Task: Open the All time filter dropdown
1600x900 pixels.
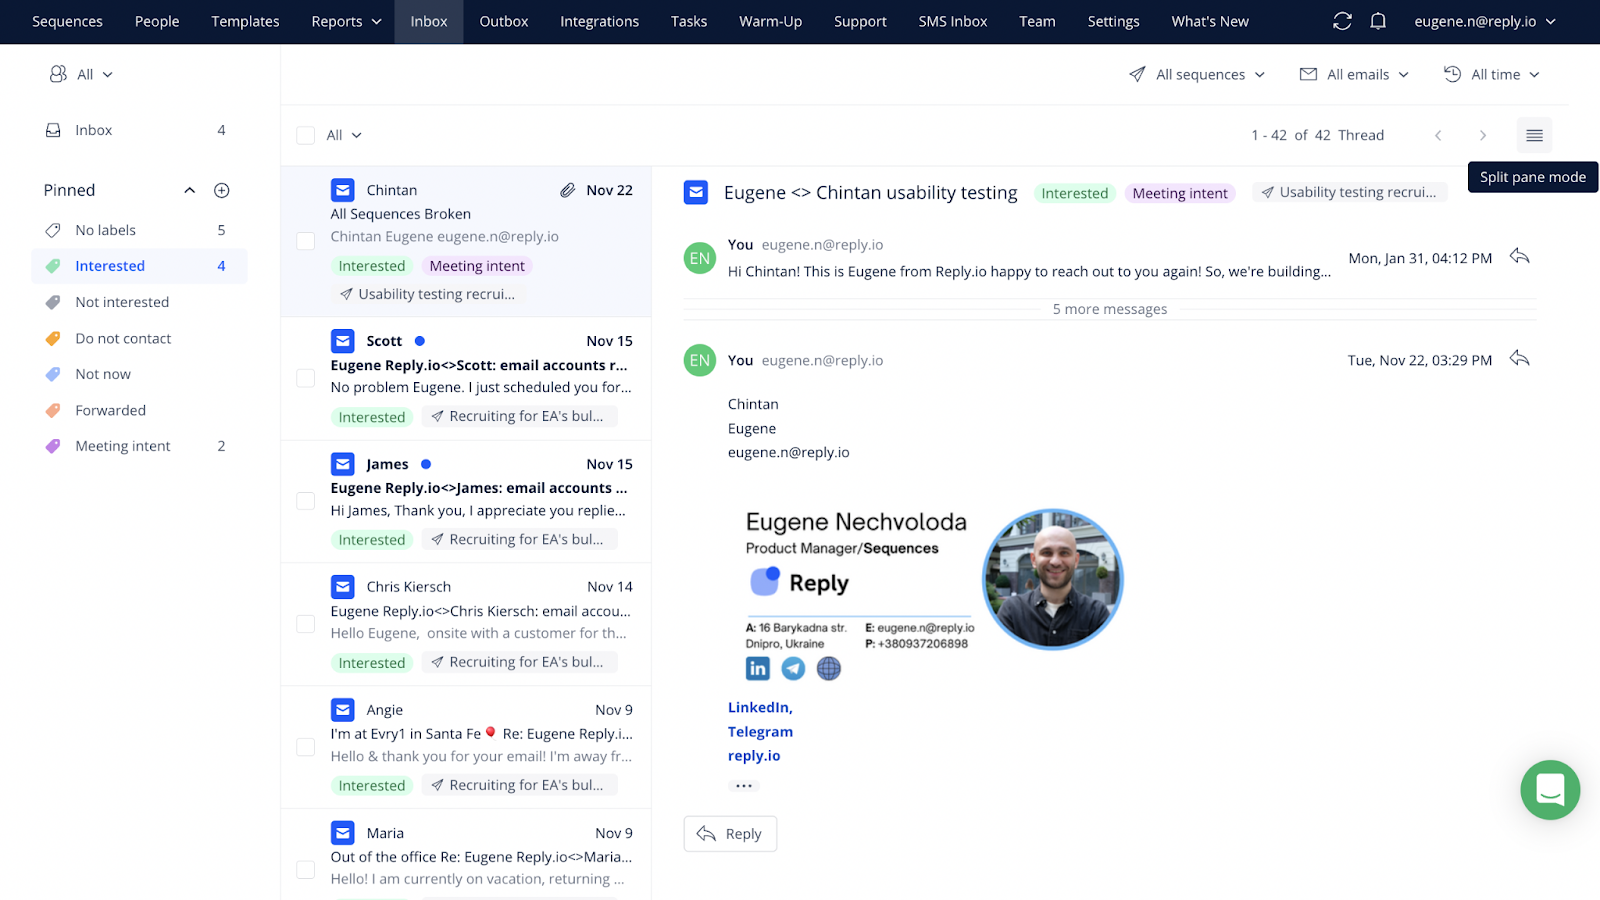Action: coord(1491,74)
